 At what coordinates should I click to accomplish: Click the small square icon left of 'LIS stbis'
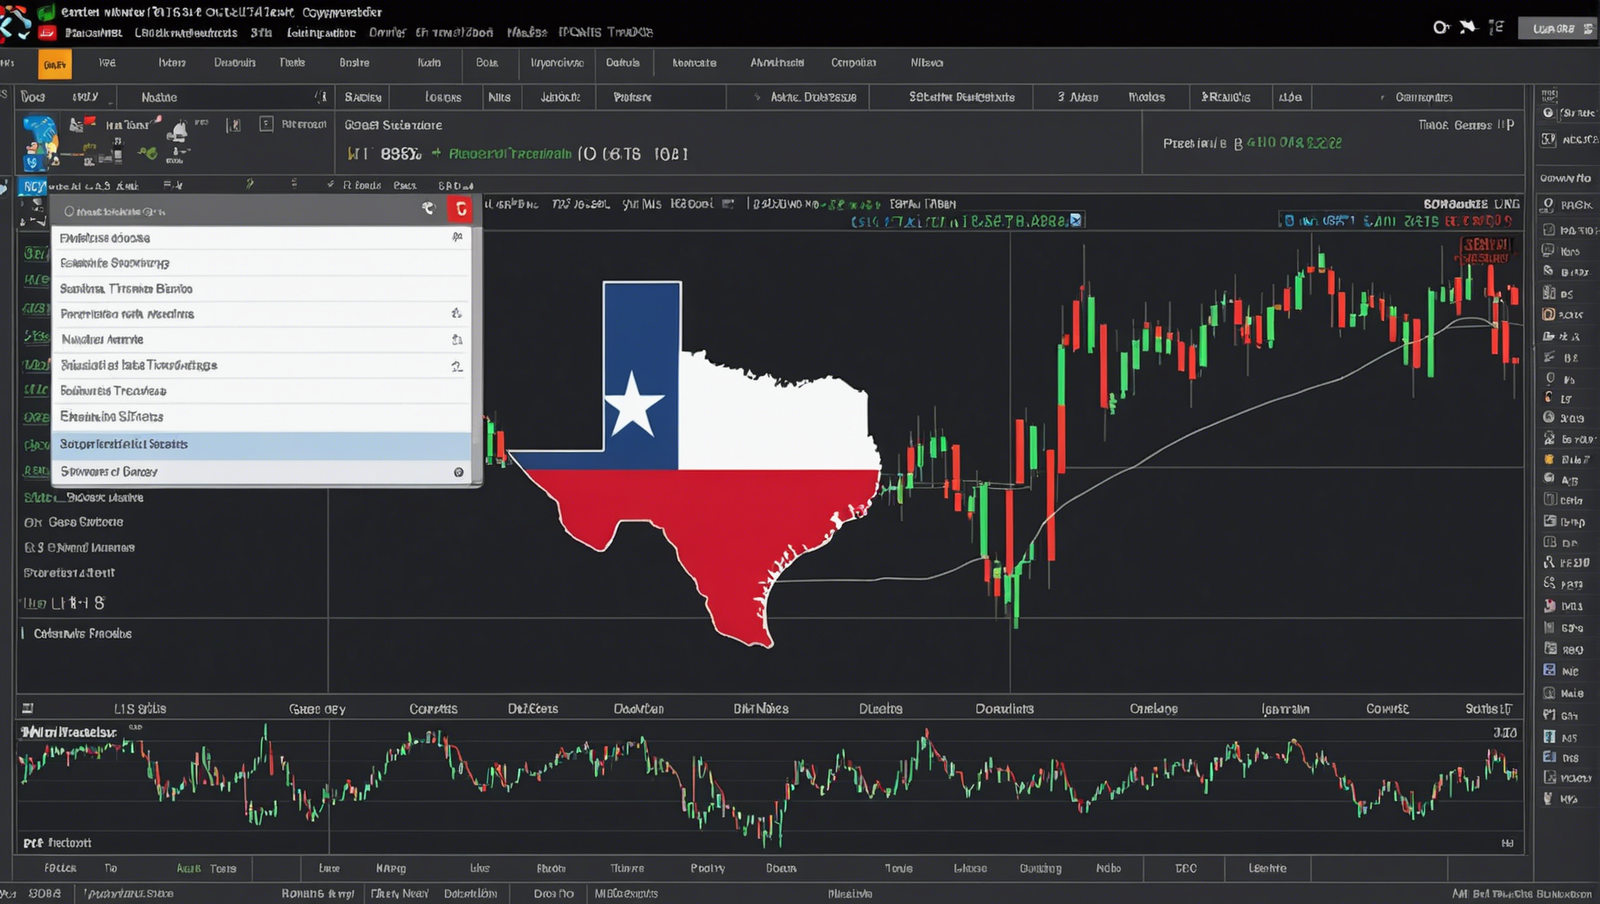tap(28, 708)
